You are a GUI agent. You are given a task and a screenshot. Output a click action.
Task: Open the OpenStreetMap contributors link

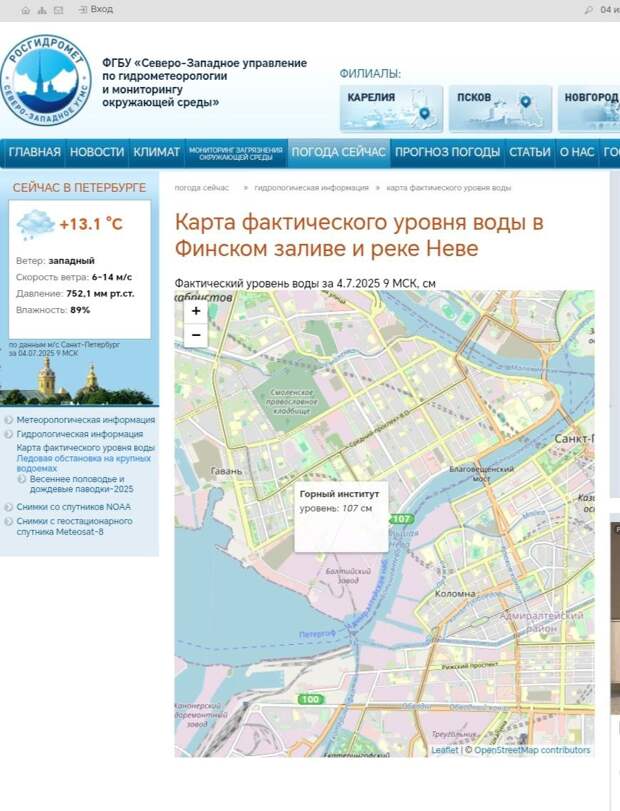click(532, 750)
